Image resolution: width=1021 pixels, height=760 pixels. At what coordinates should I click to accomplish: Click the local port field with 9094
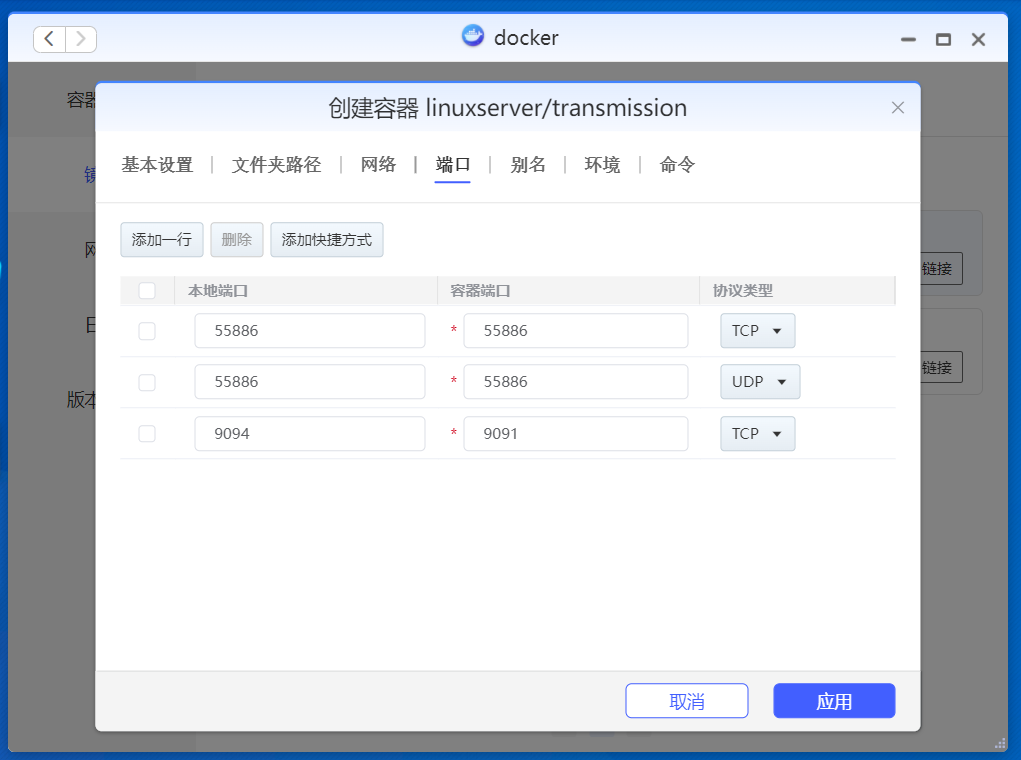310,434
